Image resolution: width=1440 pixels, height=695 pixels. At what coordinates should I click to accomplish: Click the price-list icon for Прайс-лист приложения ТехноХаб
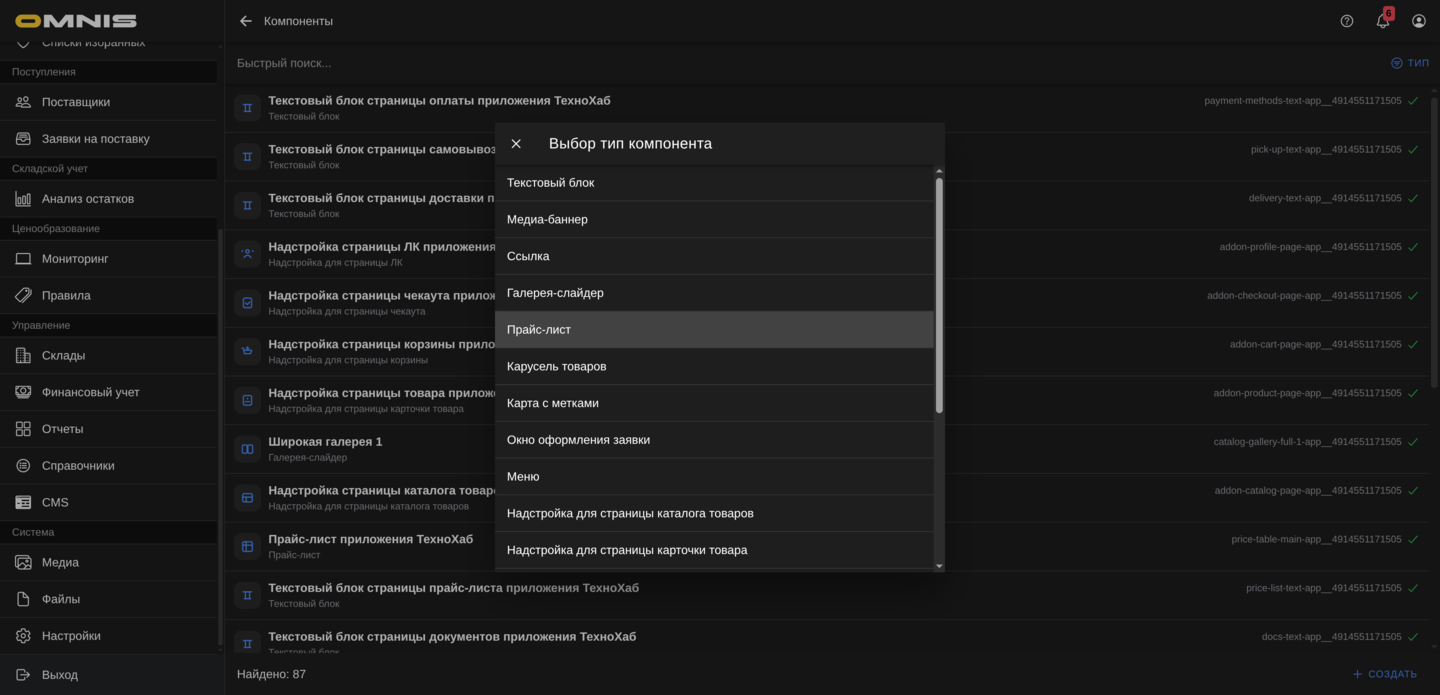pyautogui.click(x=246, y=545)
